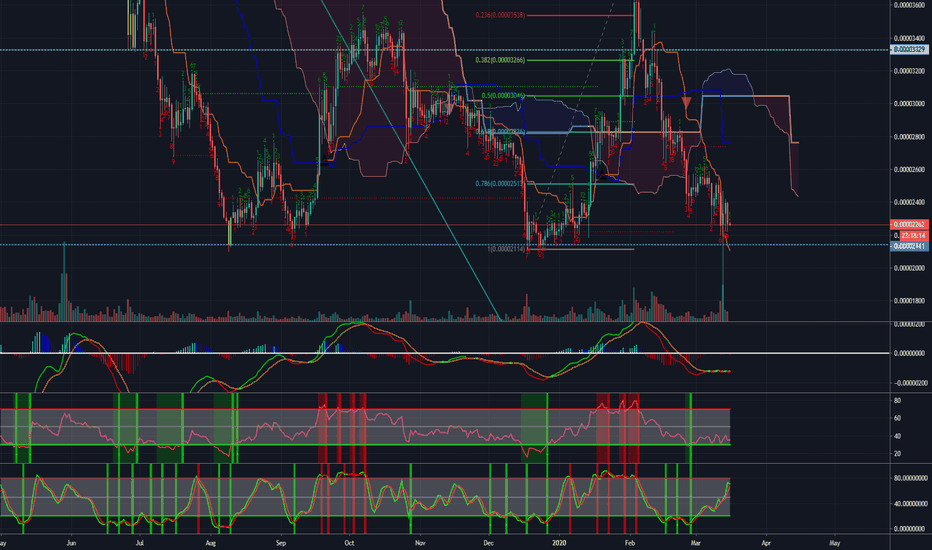This screenshot has width=932, height=550.
Task: Click the 0.00002800 price axis label
Action: 909,137
